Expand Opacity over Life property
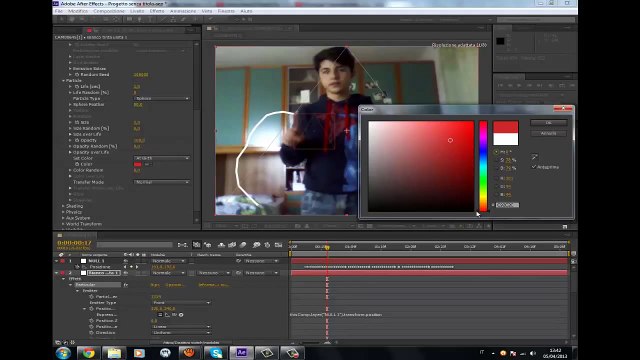Viewport: 640px width, 360px height. (x=70, y=152)
